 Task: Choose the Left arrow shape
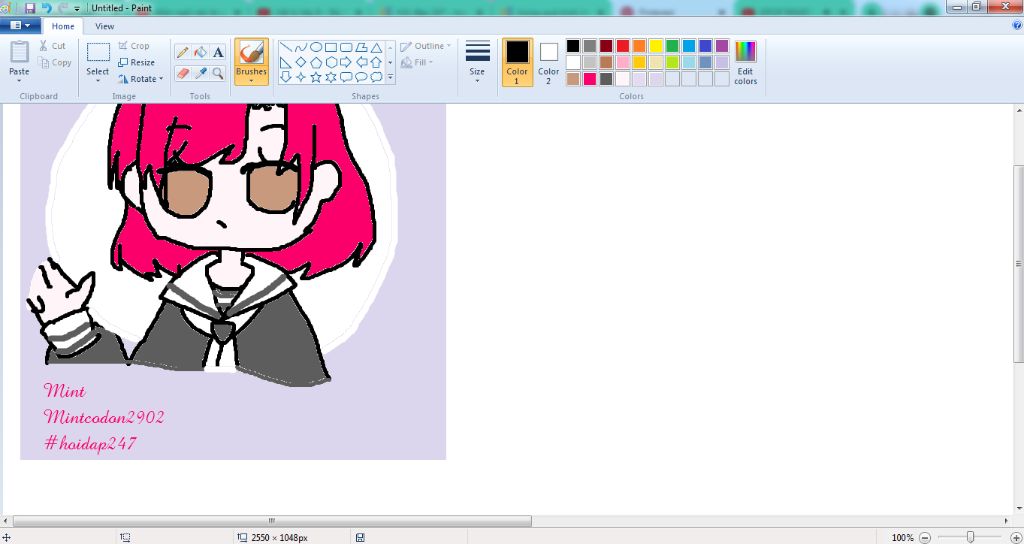pyautogui.click(x=360, y=63)
